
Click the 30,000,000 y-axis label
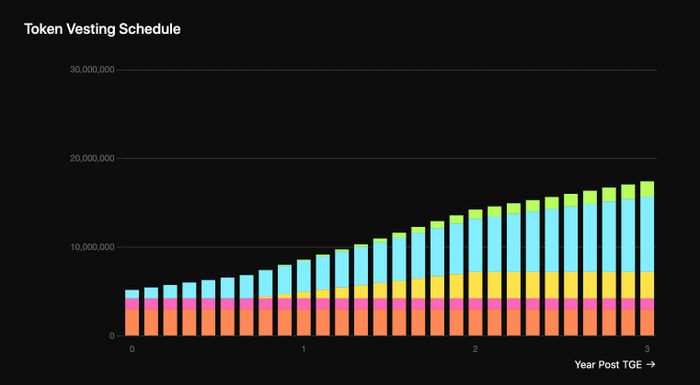tap(92, 70)
